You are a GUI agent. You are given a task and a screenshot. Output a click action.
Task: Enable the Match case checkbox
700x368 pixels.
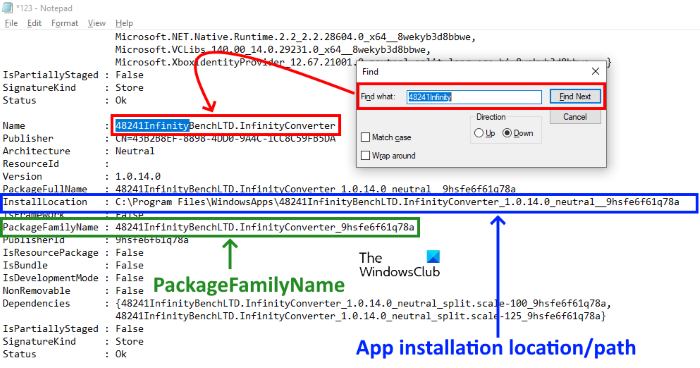click(x=366, y=137)
